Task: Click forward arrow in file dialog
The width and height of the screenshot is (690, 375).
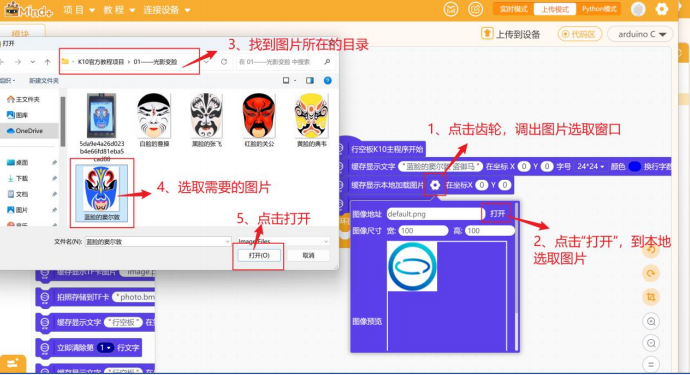Action: (18, 62)
